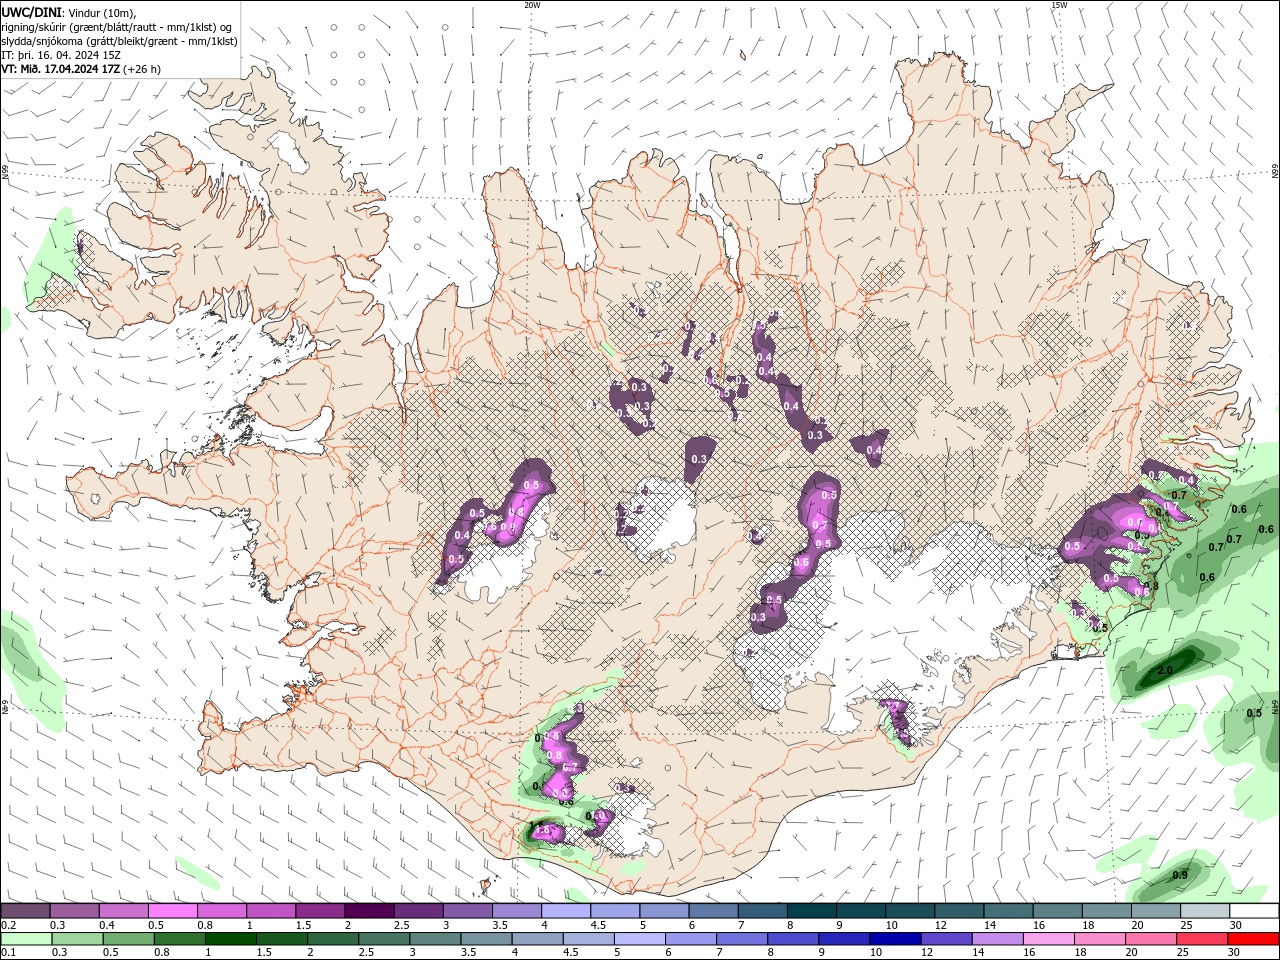Image resolution: width=1280 pixels, height=960 pixels.
Task: Click the initial time line 'IT: þri. 16. 04. 2024 15Z'
Action: [61, 55]
